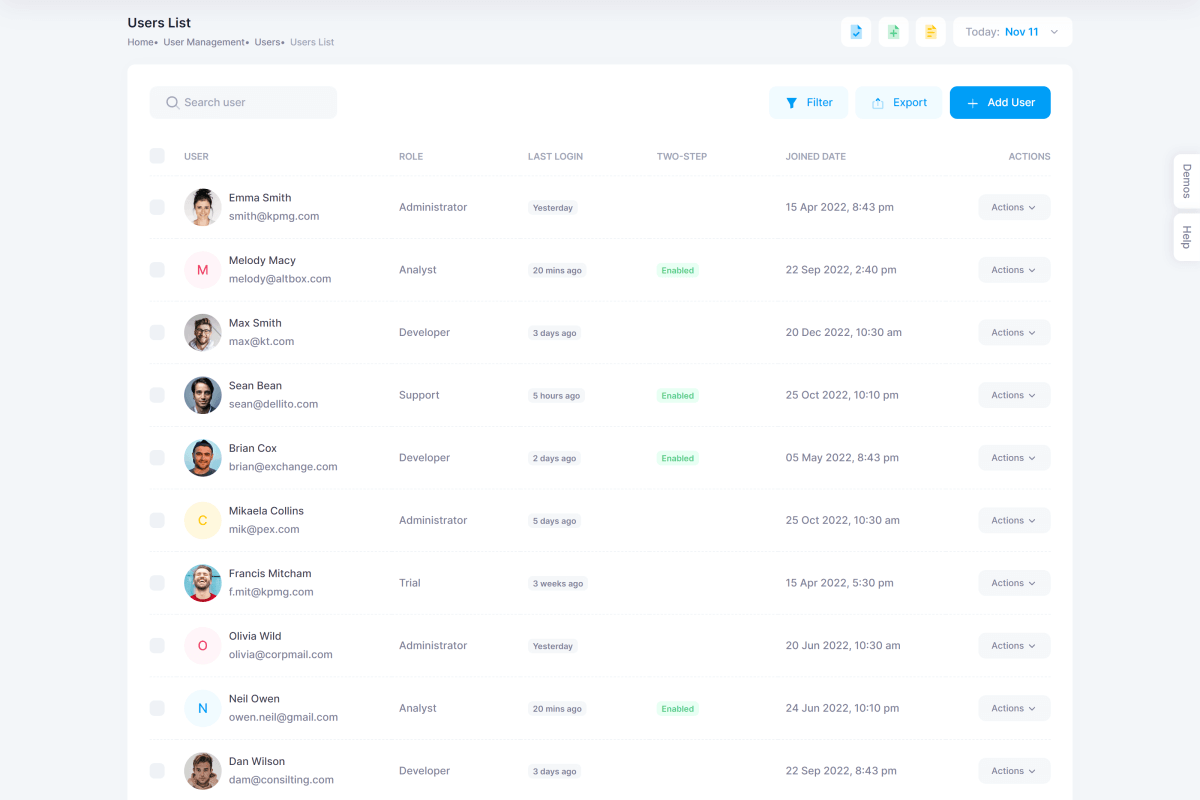The image size is (1200, 800).
Task: Open Actions menu for Mikaela Collins
Action: [1013, 520]
